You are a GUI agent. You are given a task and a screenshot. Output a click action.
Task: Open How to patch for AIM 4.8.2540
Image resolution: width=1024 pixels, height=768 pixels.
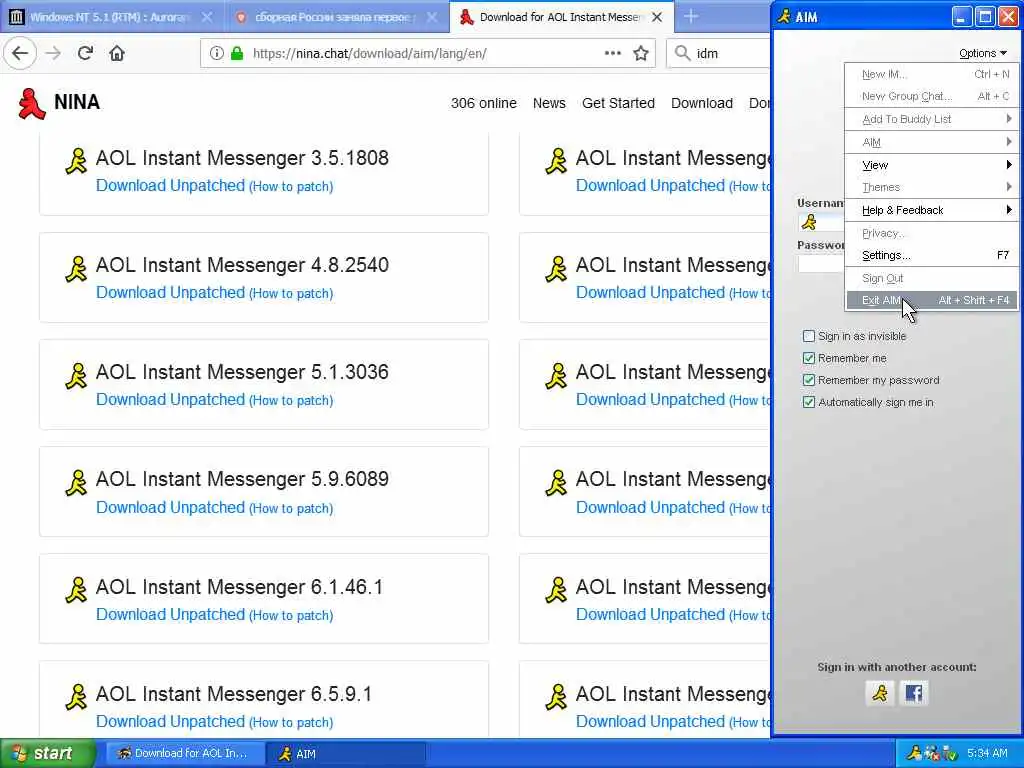pyautogui.click(x=291, y=294)
